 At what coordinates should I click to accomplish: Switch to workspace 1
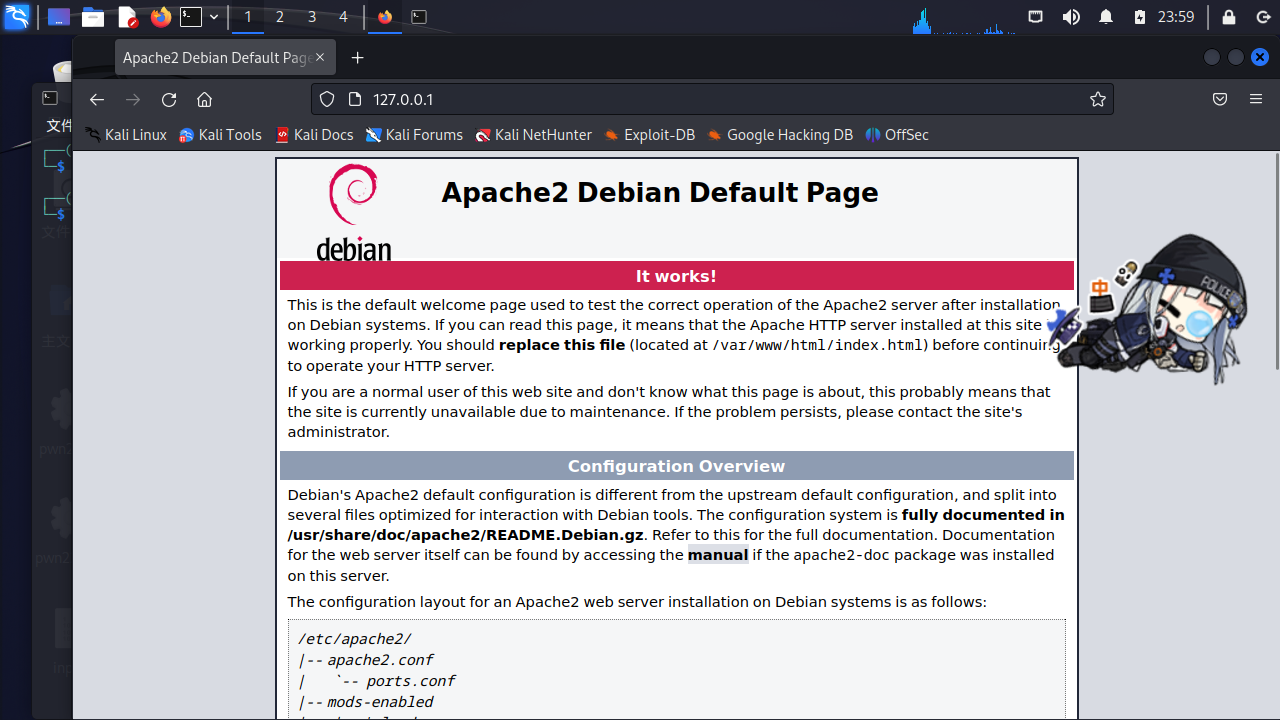pyautogui.click(x=248, y=17)
